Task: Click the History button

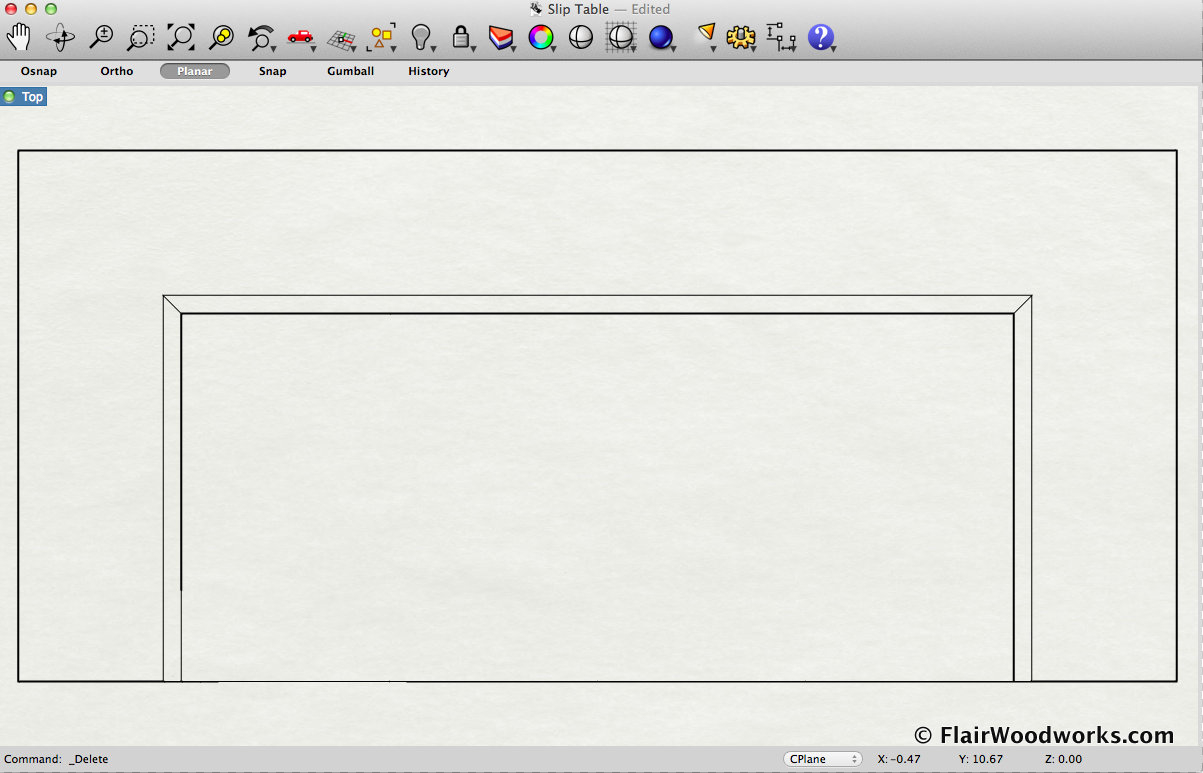Action: (428, 71)
